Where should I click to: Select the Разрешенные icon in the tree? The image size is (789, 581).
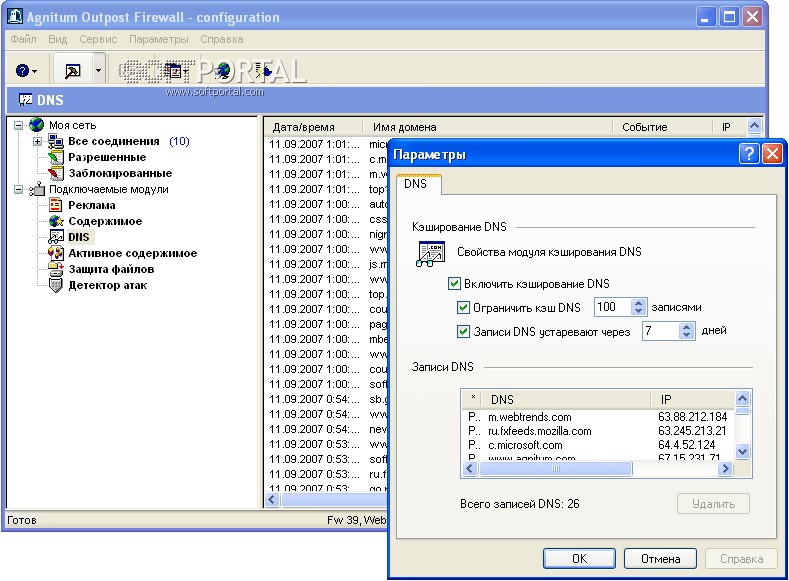[55, 157]
